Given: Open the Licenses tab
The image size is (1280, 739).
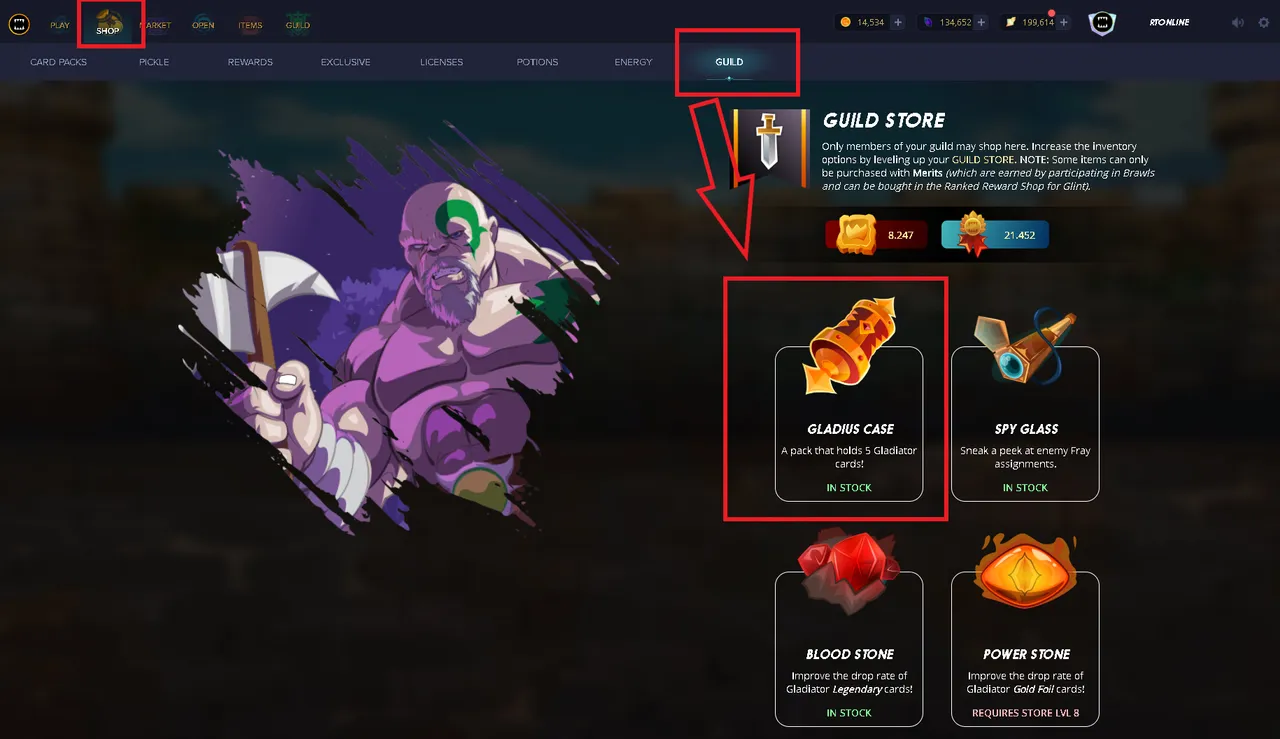Looking at the screenshot, I should coord(441,62).
